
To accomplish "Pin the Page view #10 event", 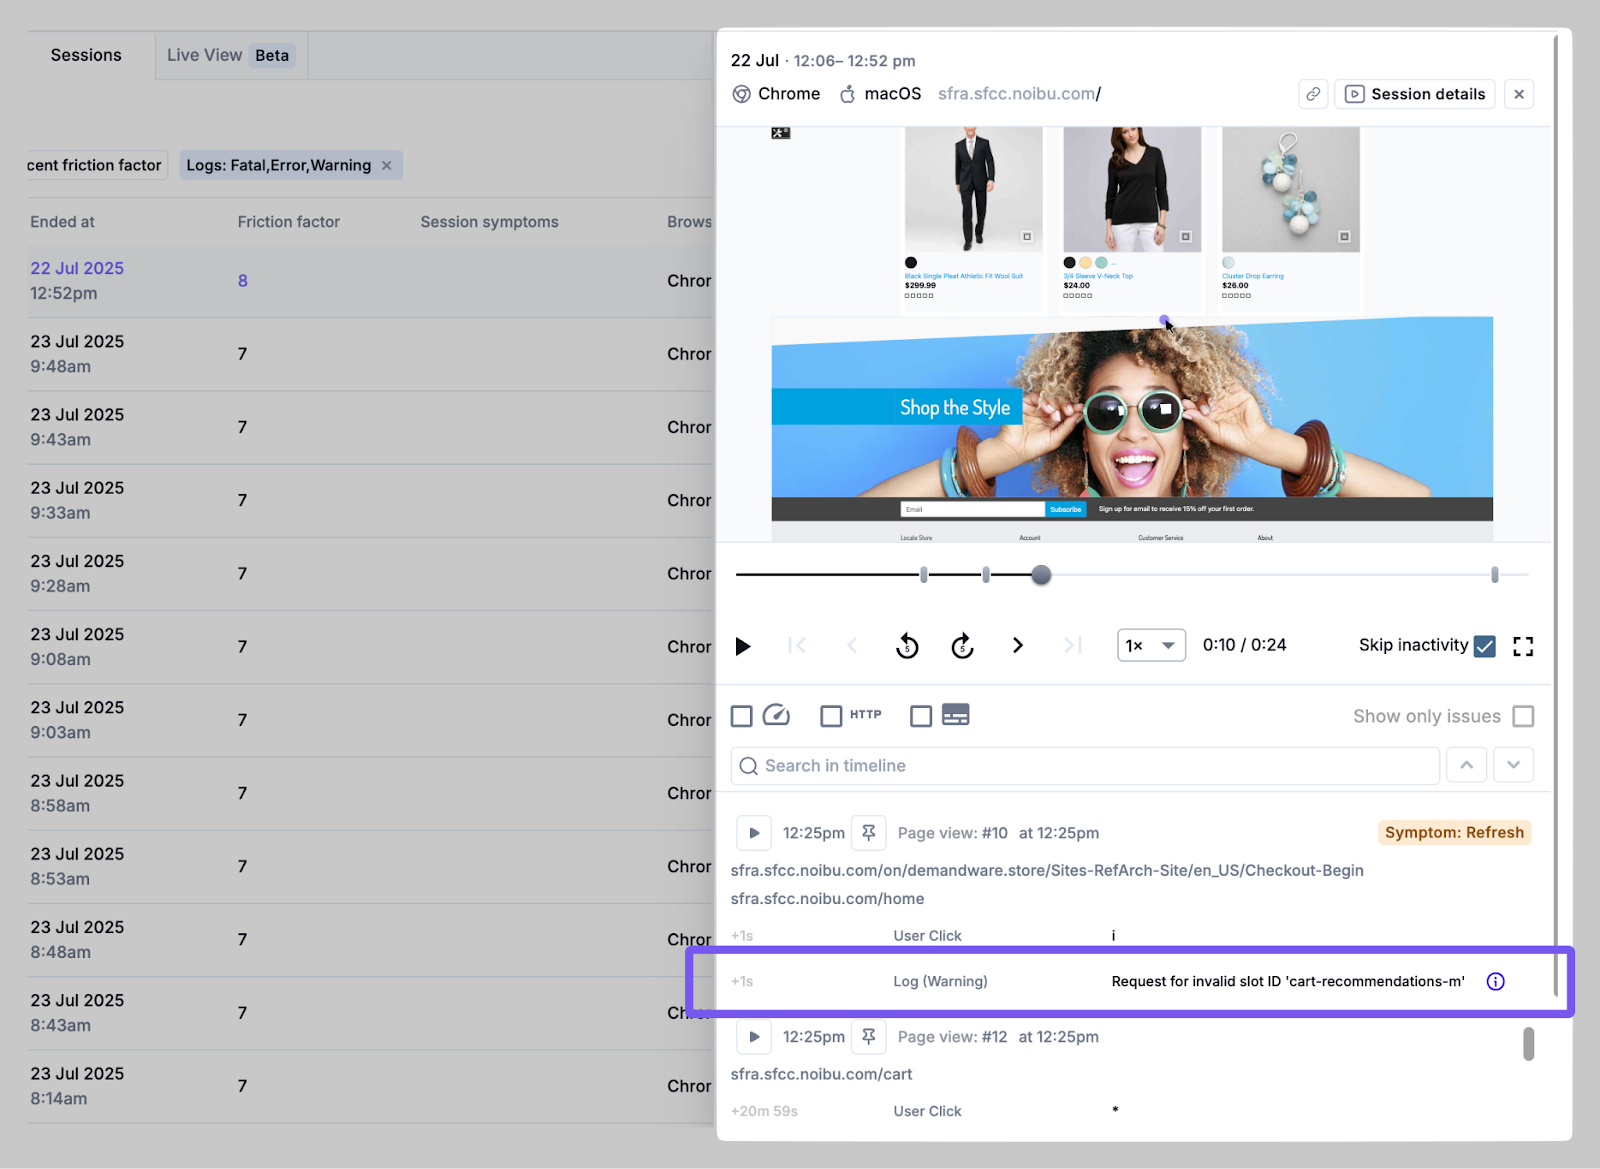I will (868, 833).
